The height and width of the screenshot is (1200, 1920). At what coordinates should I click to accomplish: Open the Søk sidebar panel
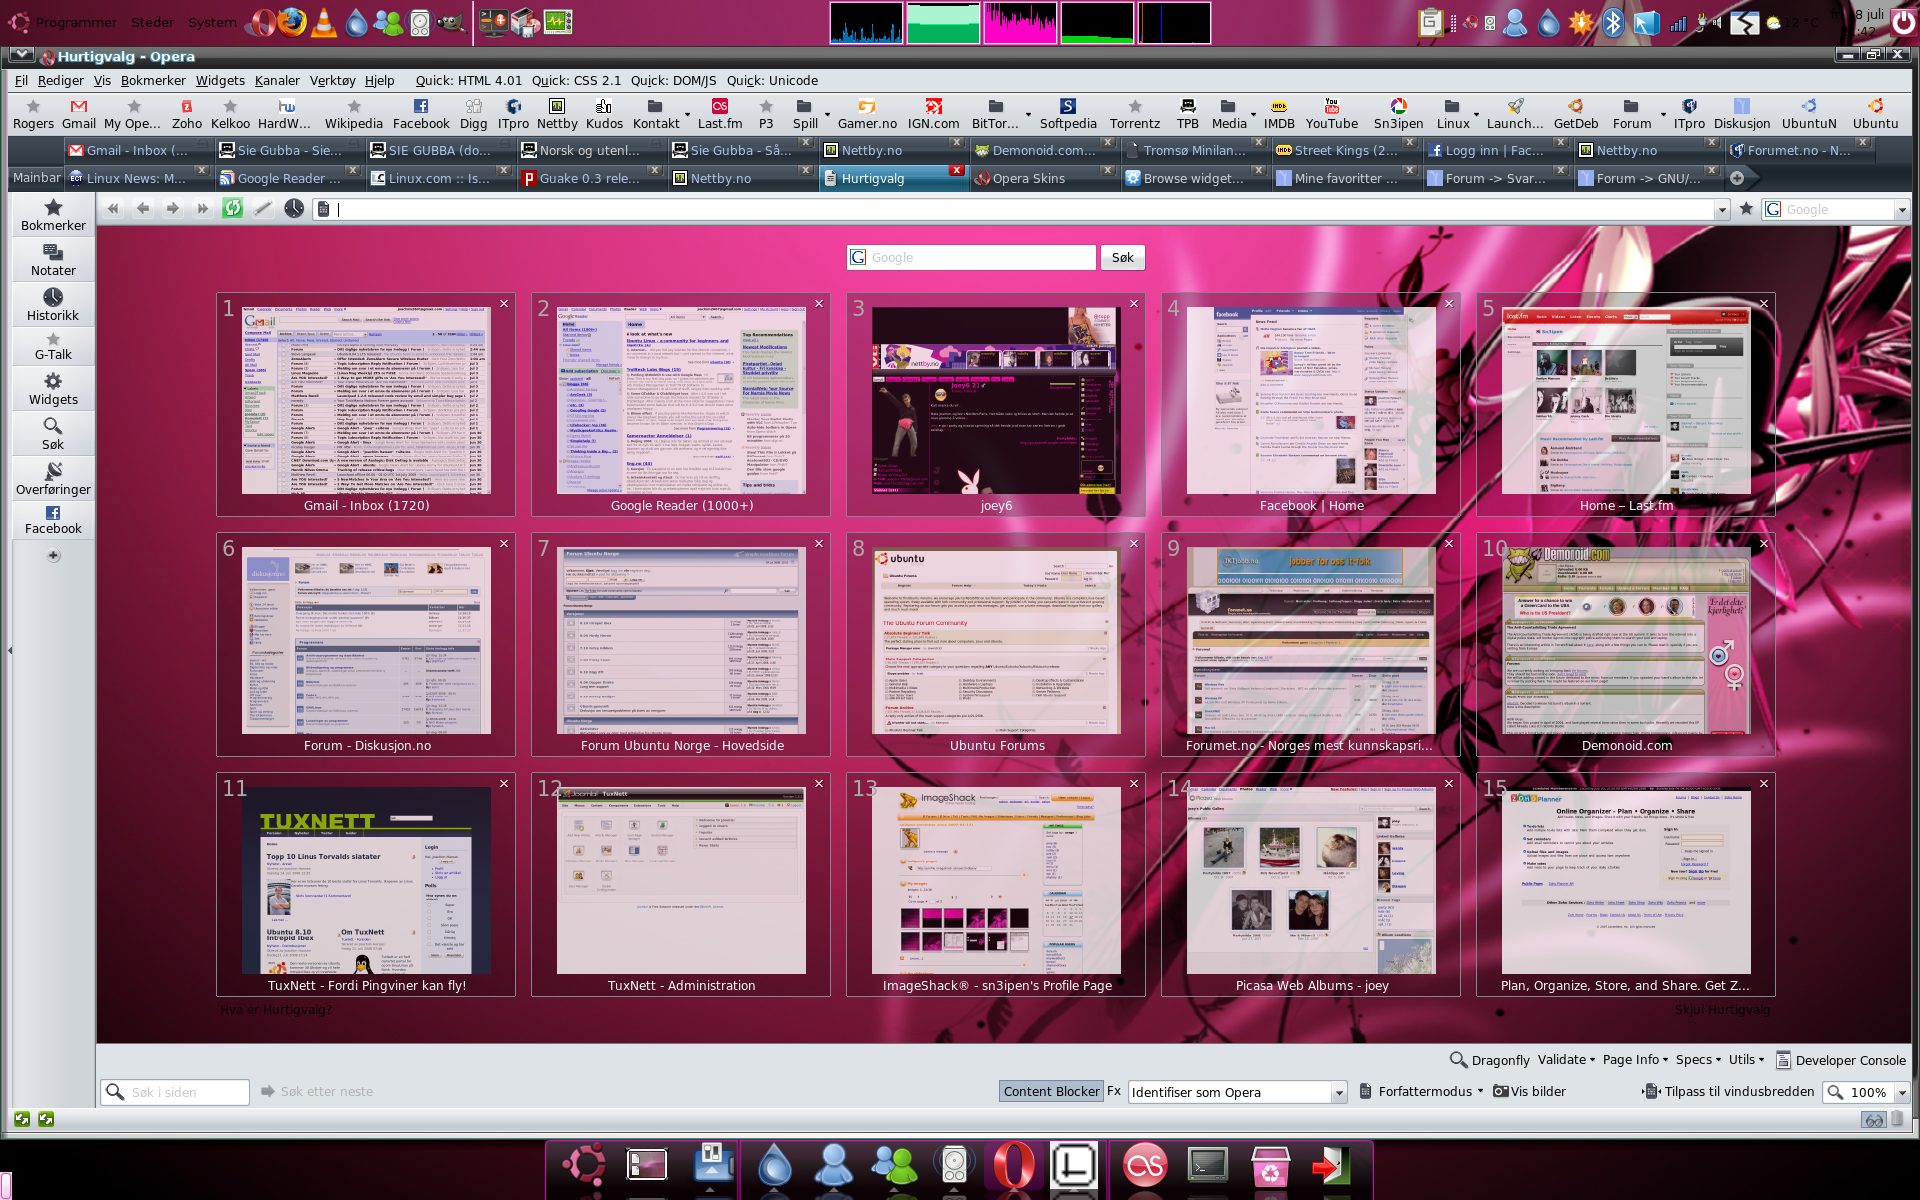click(53, 434)
